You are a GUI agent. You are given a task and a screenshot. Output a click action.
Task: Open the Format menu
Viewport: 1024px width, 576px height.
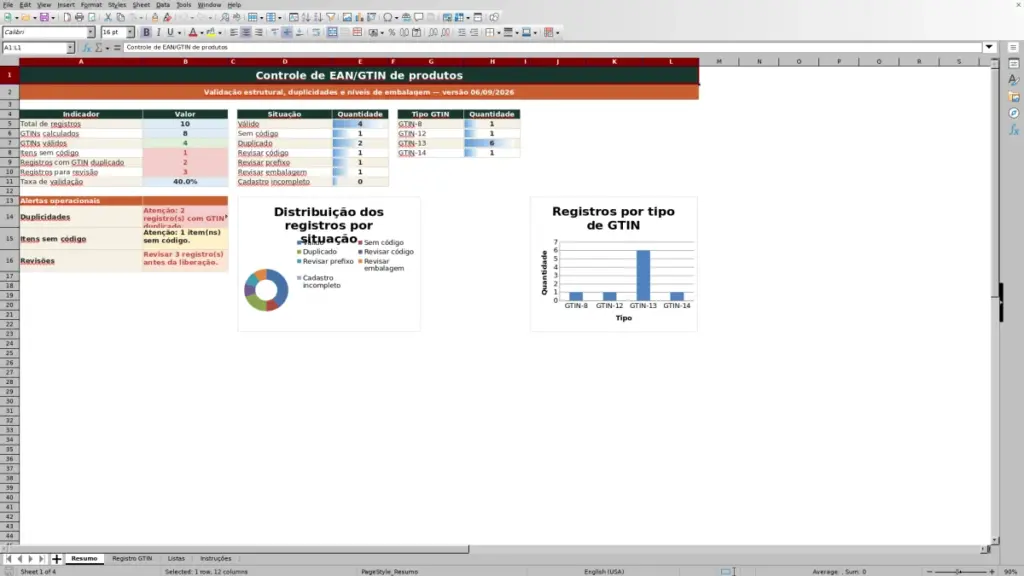click(91, 5)
